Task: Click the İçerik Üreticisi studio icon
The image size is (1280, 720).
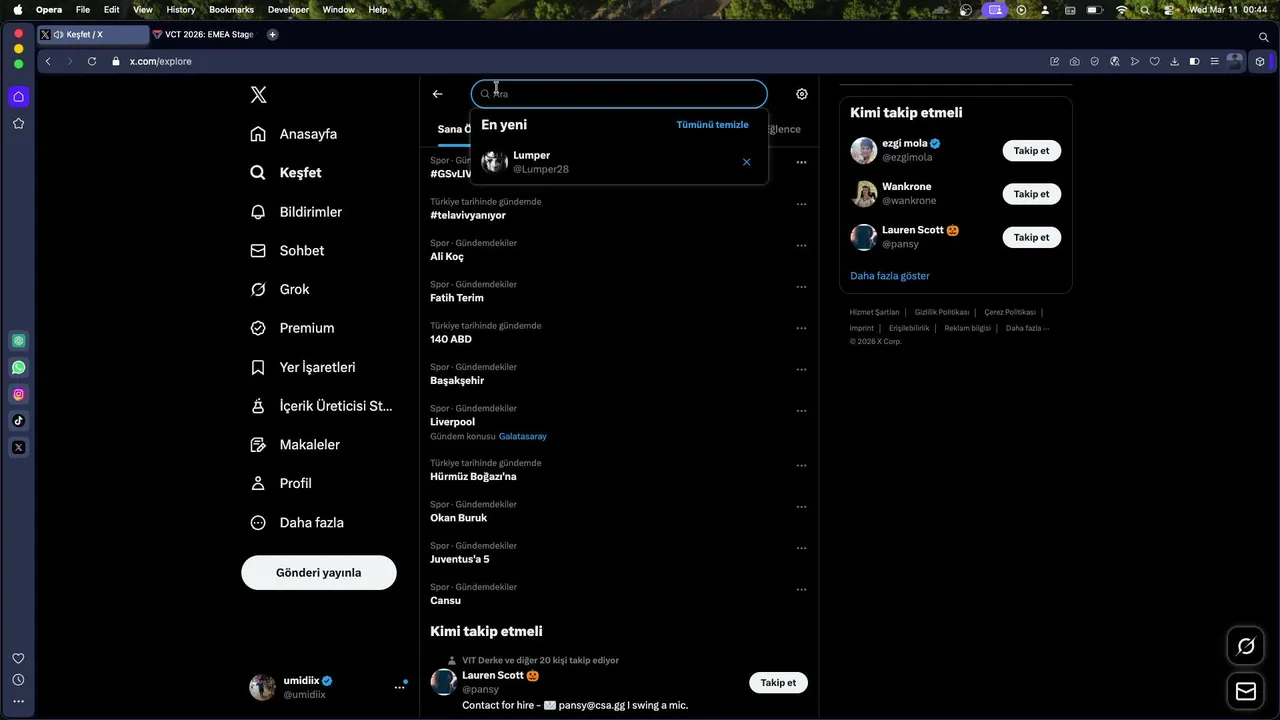Action: coord(258,406)
